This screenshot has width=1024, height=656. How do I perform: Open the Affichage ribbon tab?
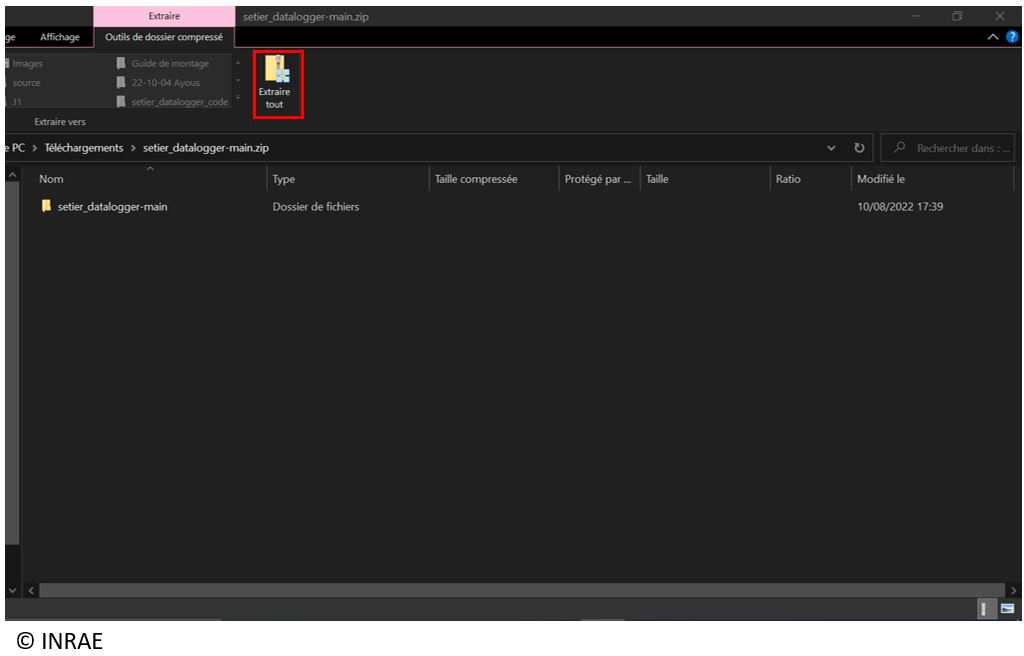point(59,38)
